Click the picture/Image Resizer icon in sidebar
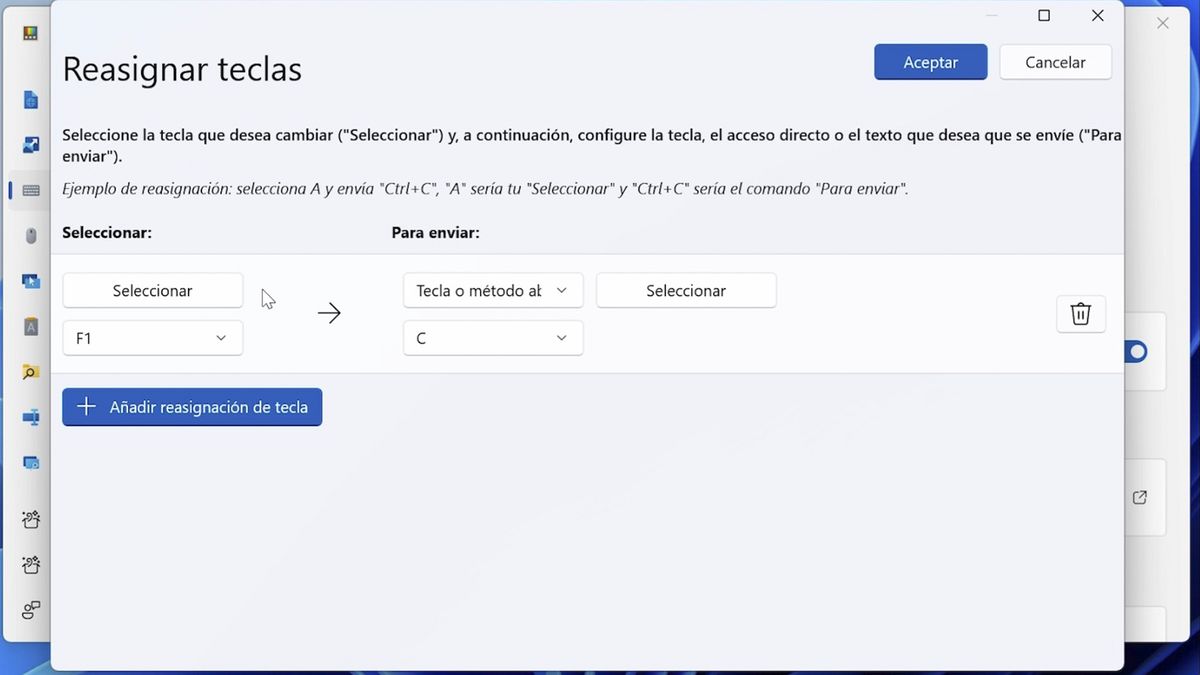The image size is (1200, 675). point(30,145)
